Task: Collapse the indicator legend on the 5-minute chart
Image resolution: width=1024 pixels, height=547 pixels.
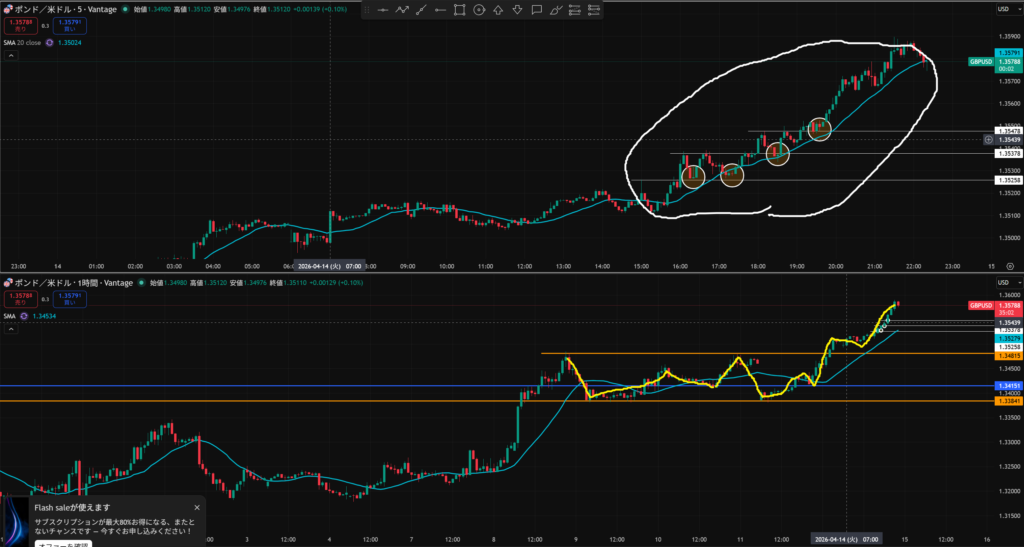Action: pyautogui.click(x=11, y=57)
